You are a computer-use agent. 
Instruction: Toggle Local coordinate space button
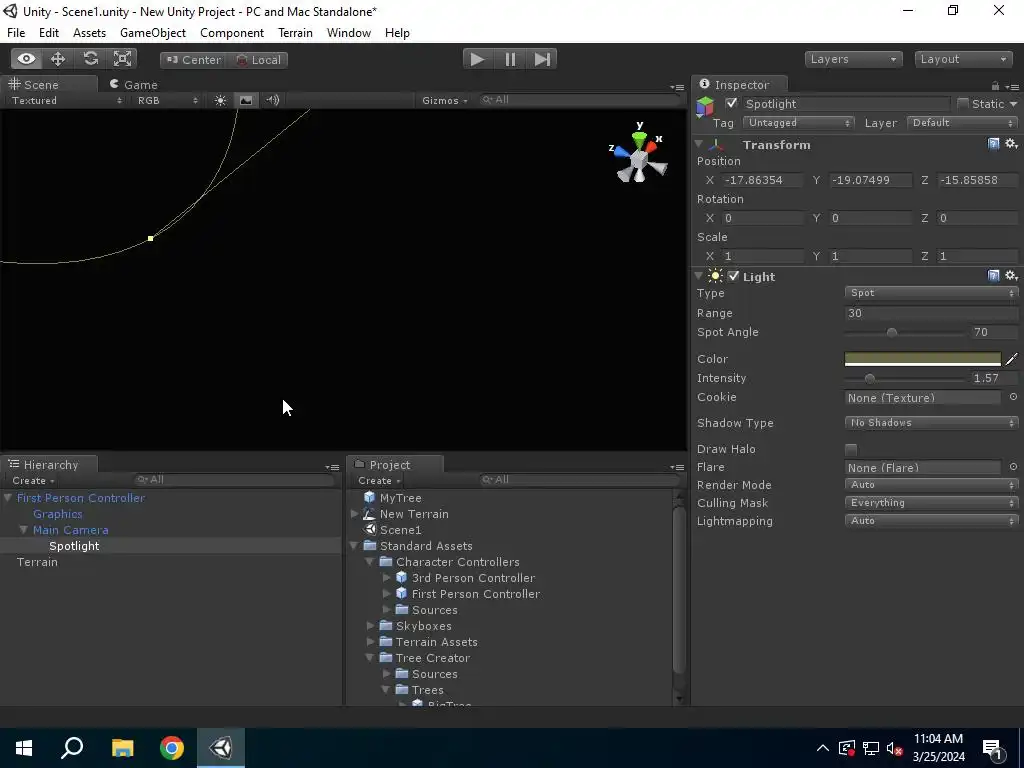click(x=257, y=60)
